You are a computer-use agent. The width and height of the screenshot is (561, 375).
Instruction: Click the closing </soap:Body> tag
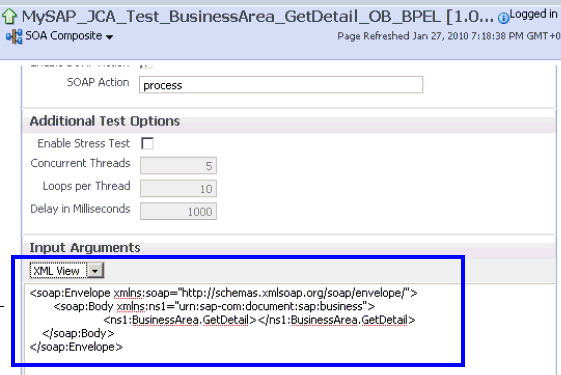point(78,333)
